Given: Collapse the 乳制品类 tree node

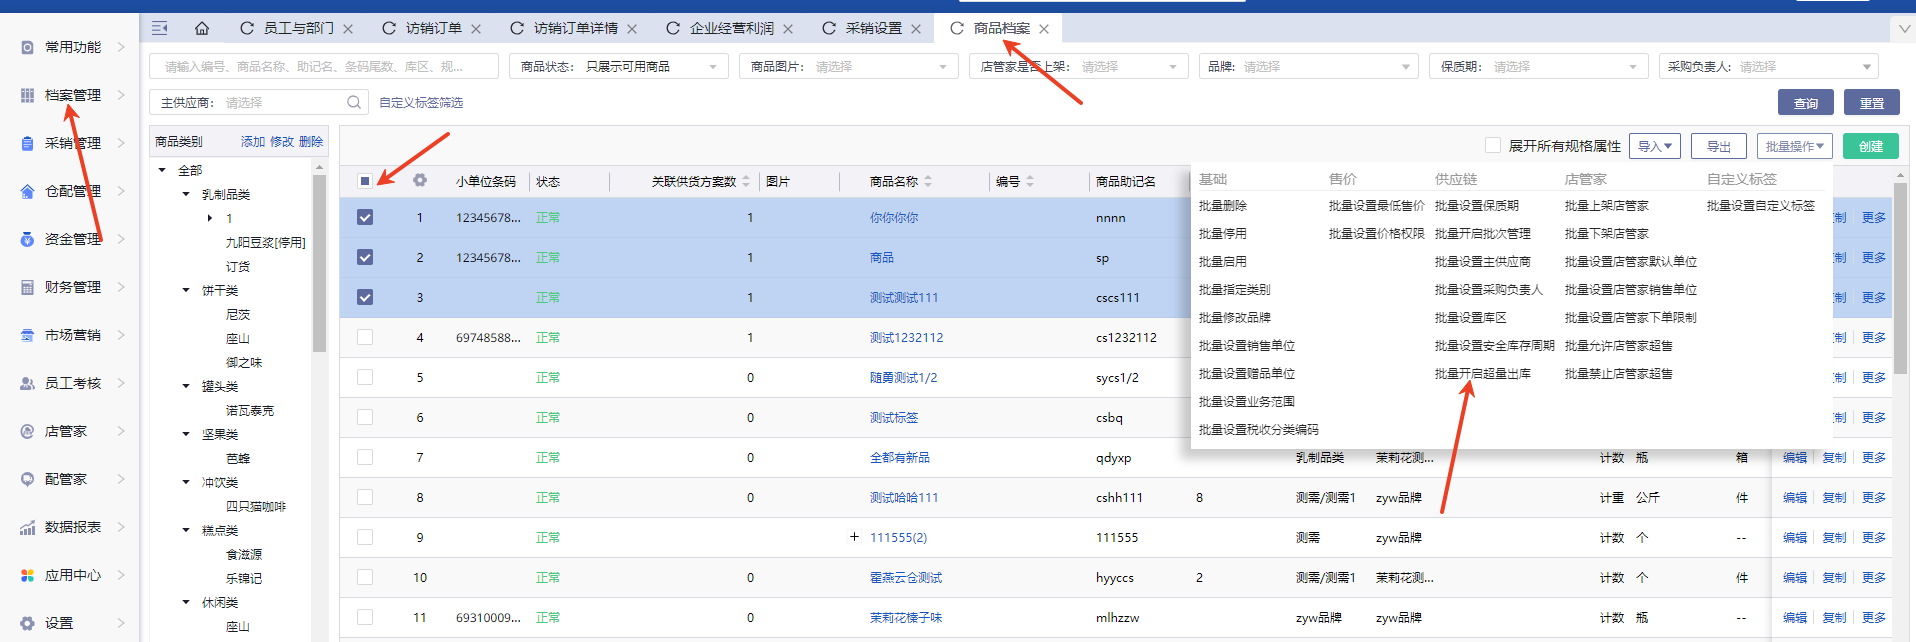Looking at the screenshot, I should point(186,194).
